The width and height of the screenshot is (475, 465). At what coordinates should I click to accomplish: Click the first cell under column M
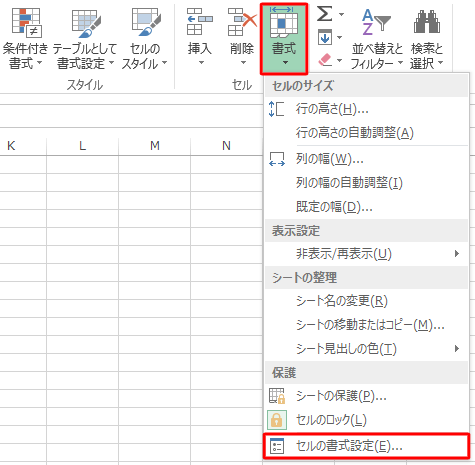[x=155, y=164]
